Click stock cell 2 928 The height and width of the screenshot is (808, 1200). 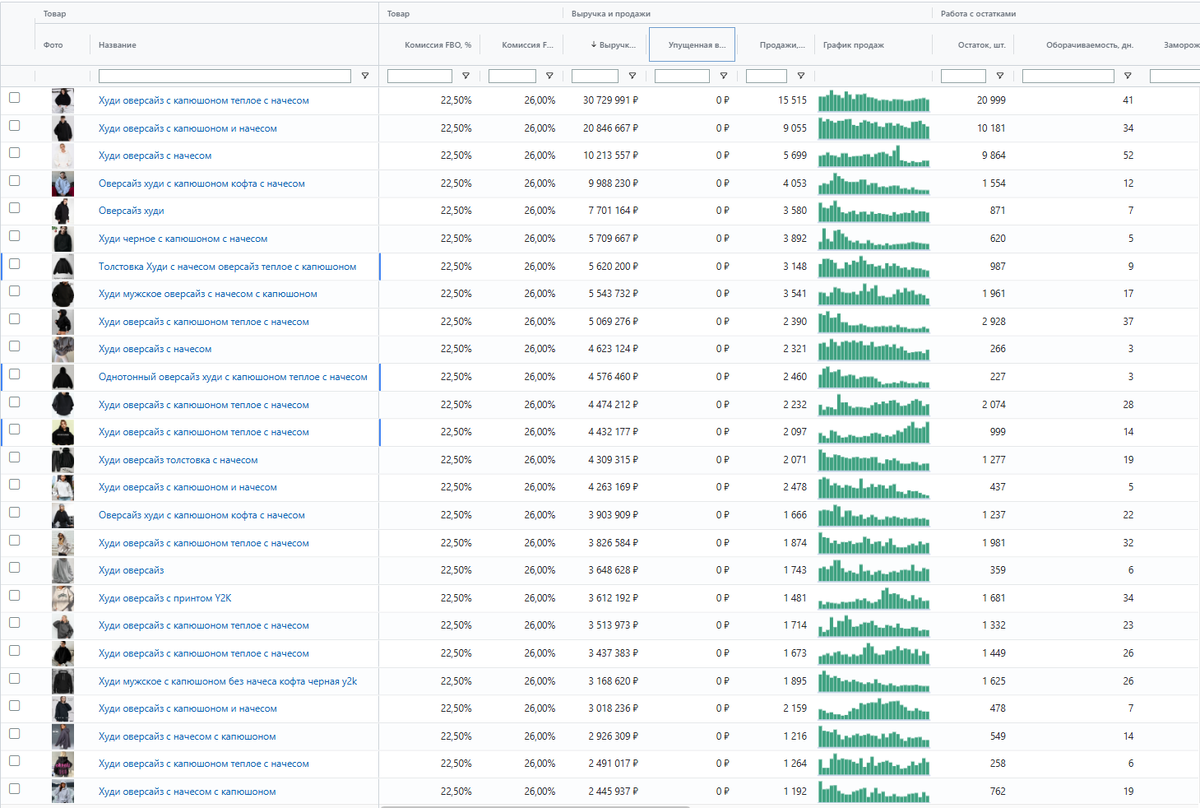coord(994,322)
